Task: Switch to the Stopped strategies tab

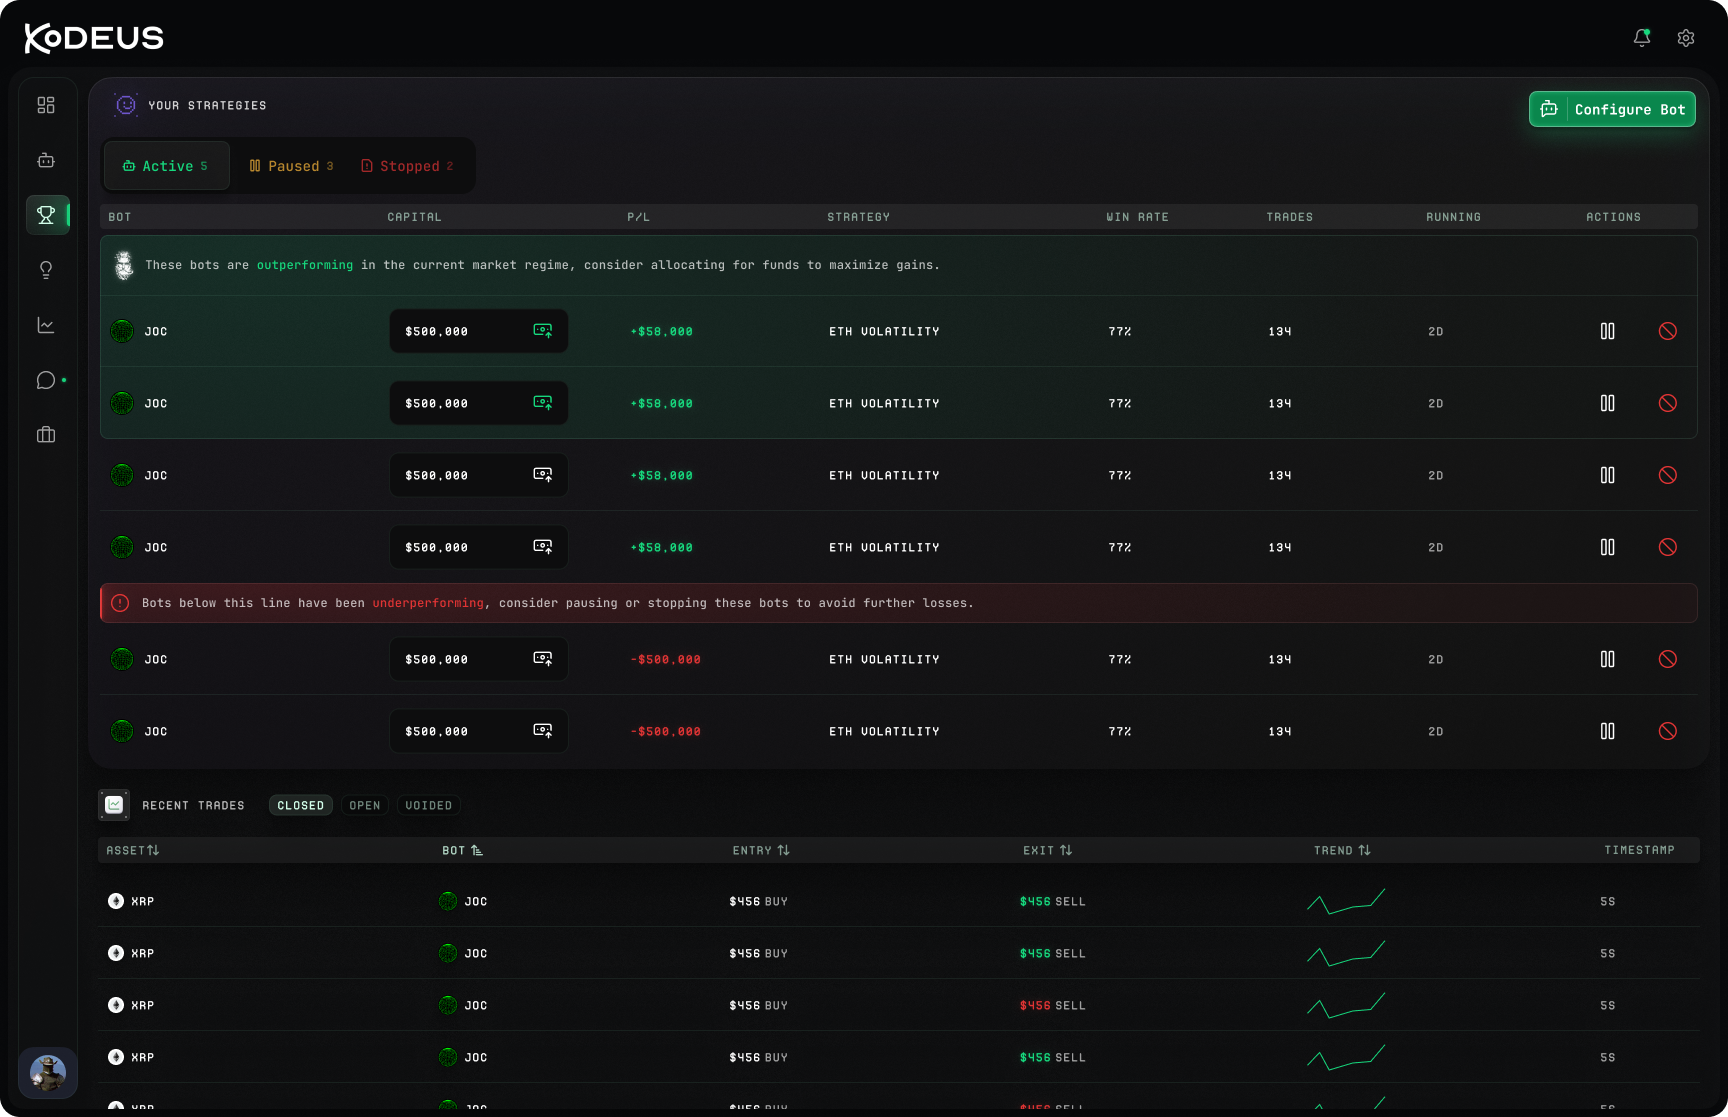Action: pyautogui.click(x=407, y=166)
